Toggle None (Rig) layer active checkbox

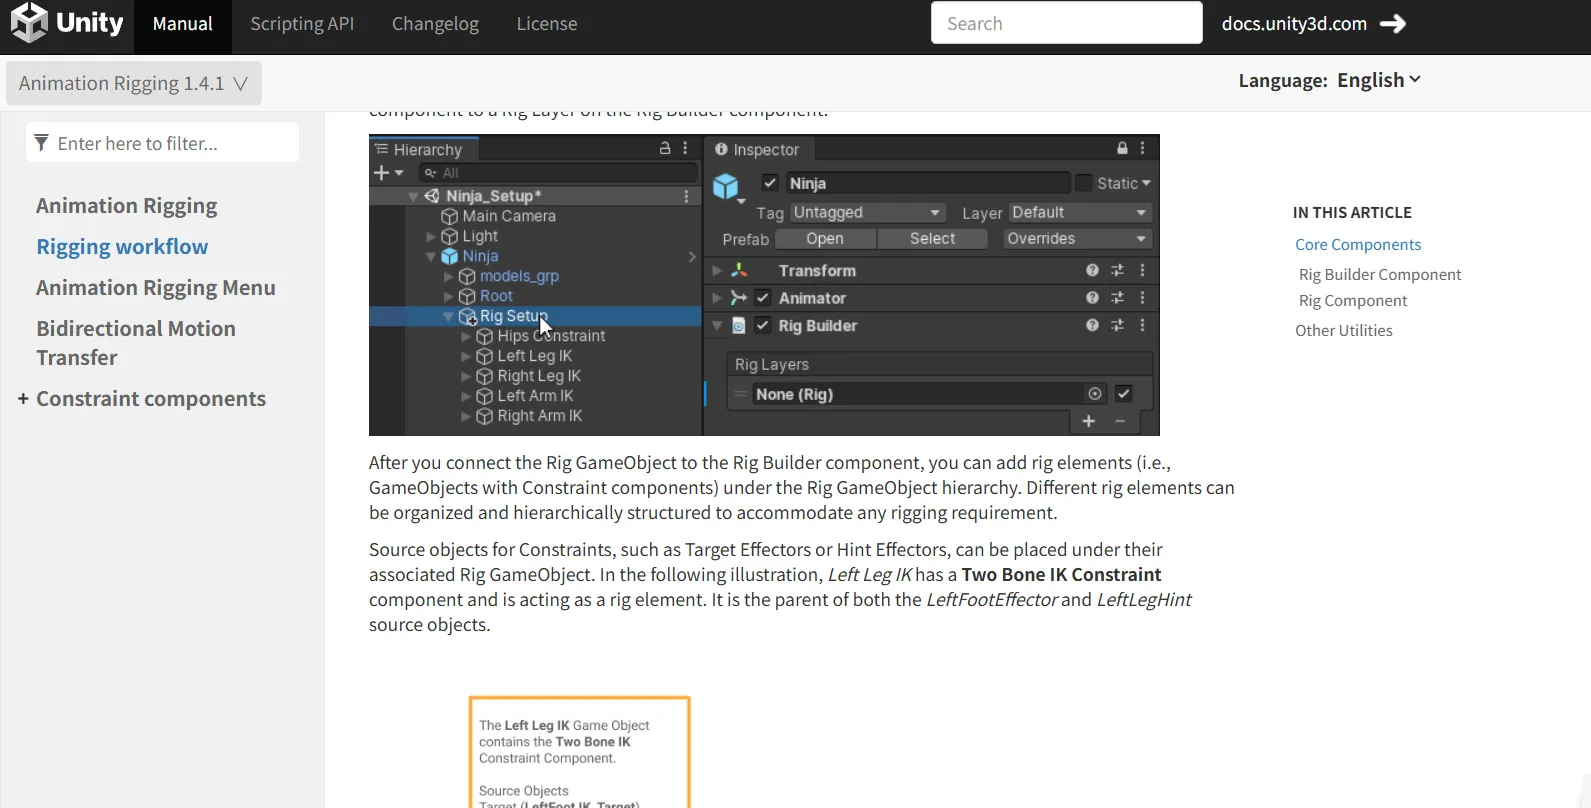tap(1124, 394)
